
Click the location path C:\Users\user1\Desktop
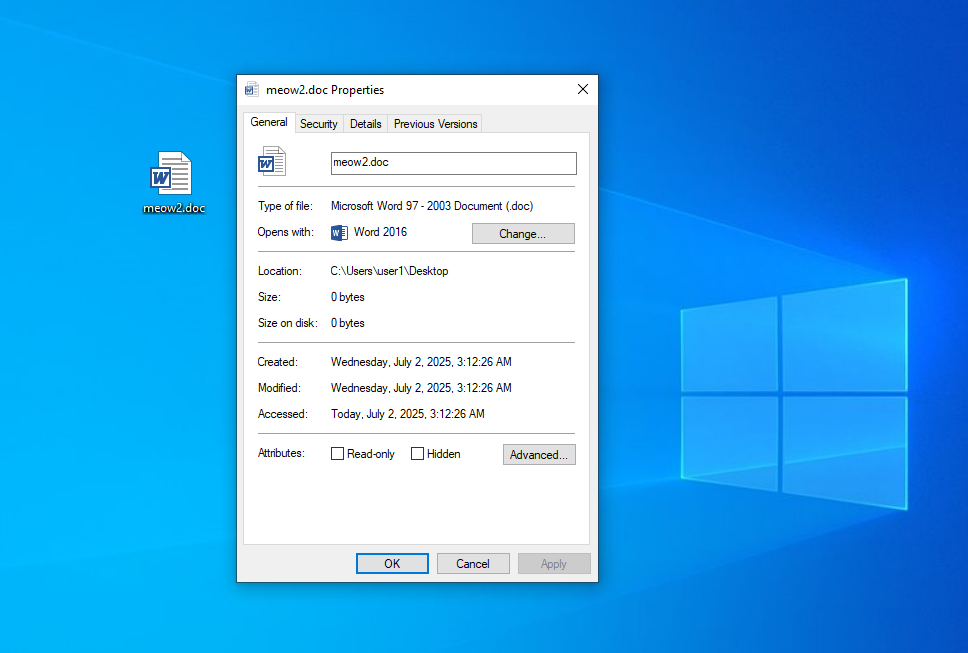390,271
